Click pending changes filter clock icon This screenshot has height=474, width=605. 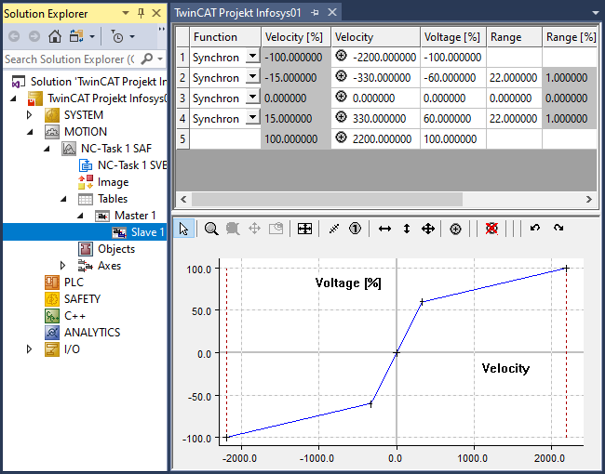[117, 36]
